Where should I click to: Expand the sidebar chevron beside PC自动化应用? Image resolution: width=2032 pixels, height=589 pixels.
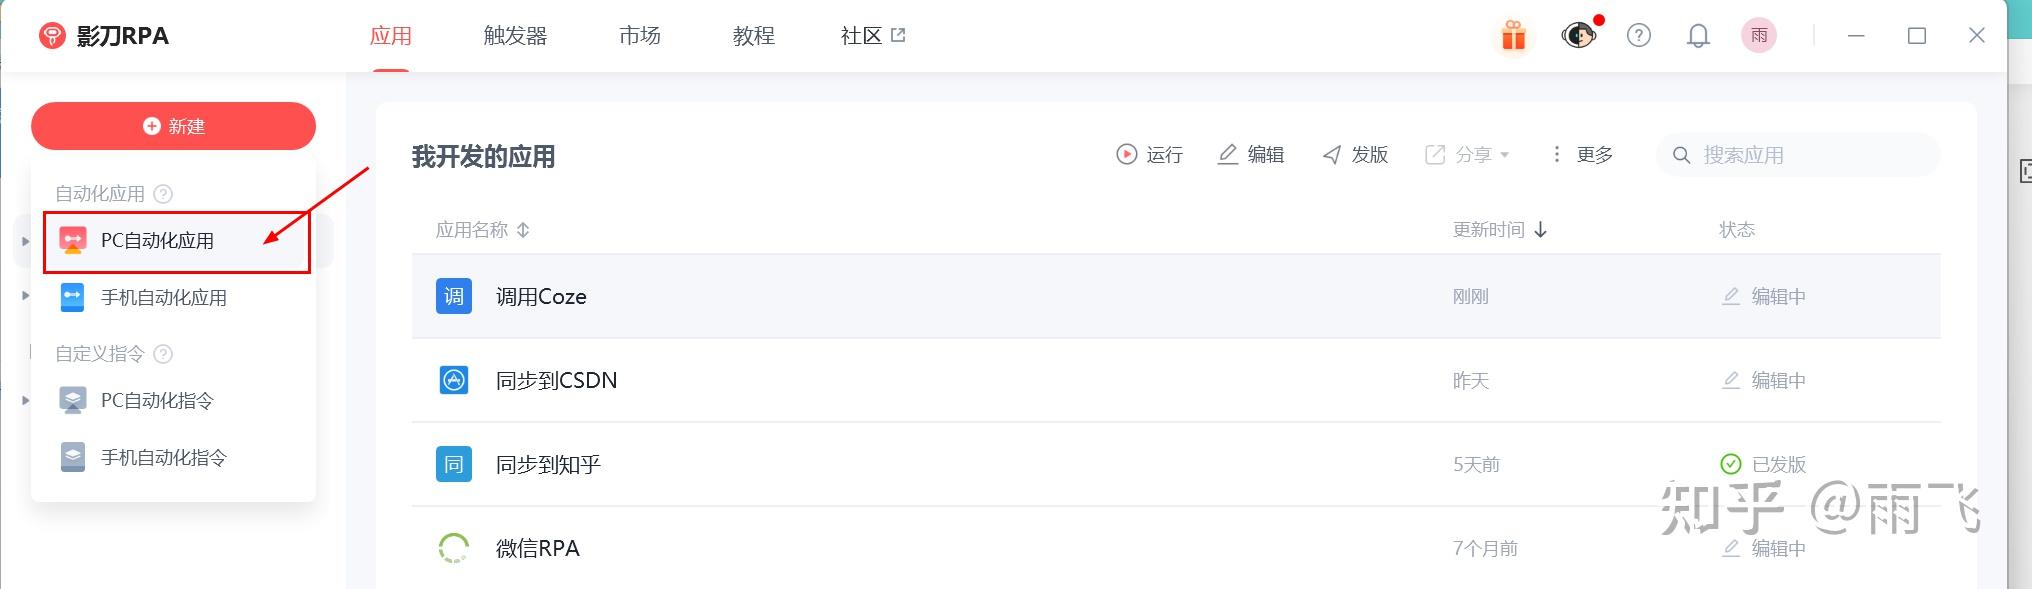click(25, 240)
